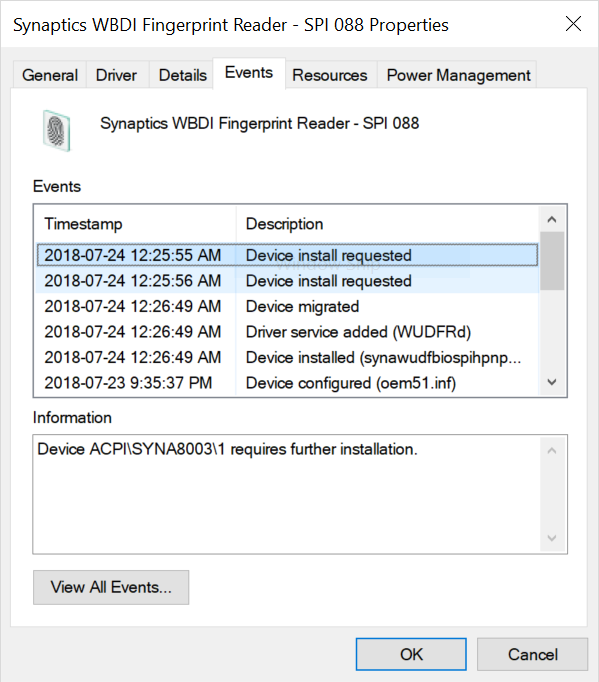Screen dimensions: 599x682
Task: Open the Driver tab
Action: pos(116,75)
